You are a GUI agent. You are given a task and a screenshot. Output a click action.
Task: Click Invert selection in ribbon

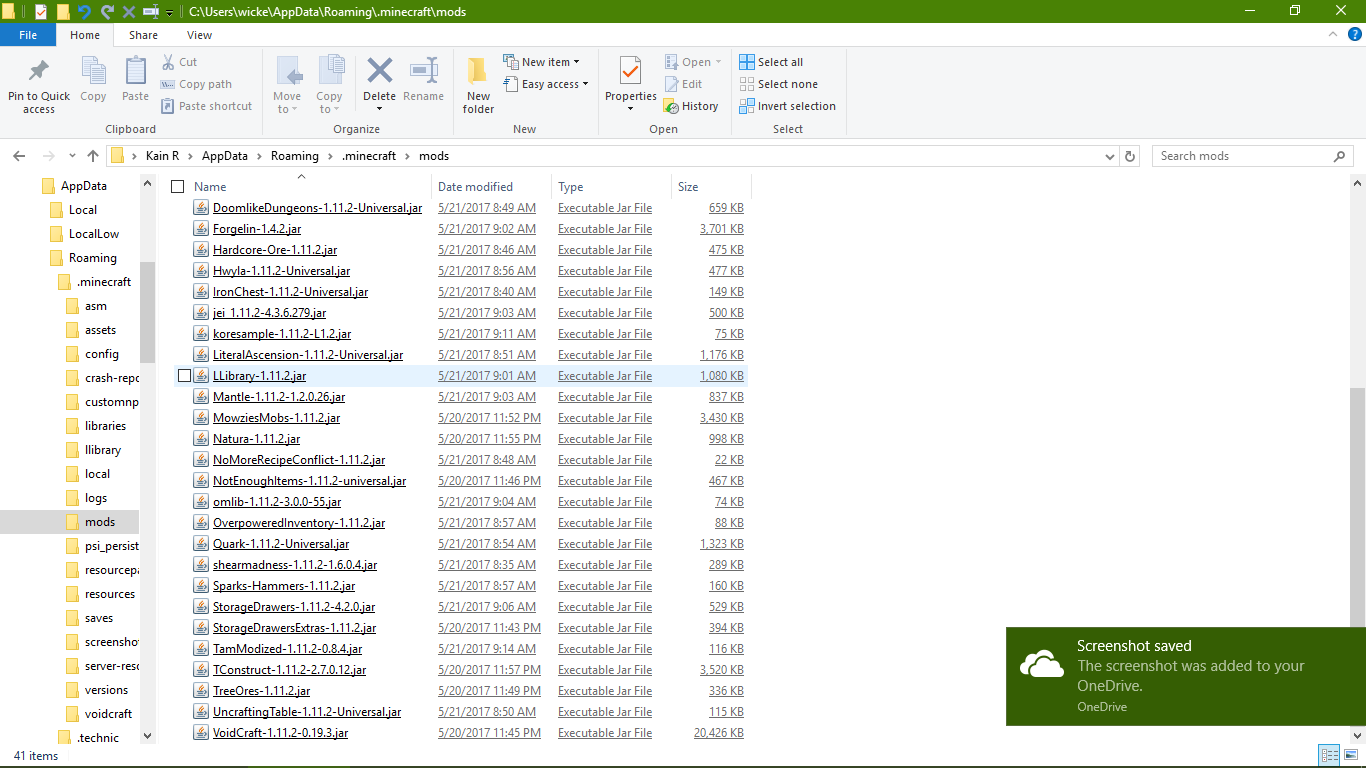787,106
